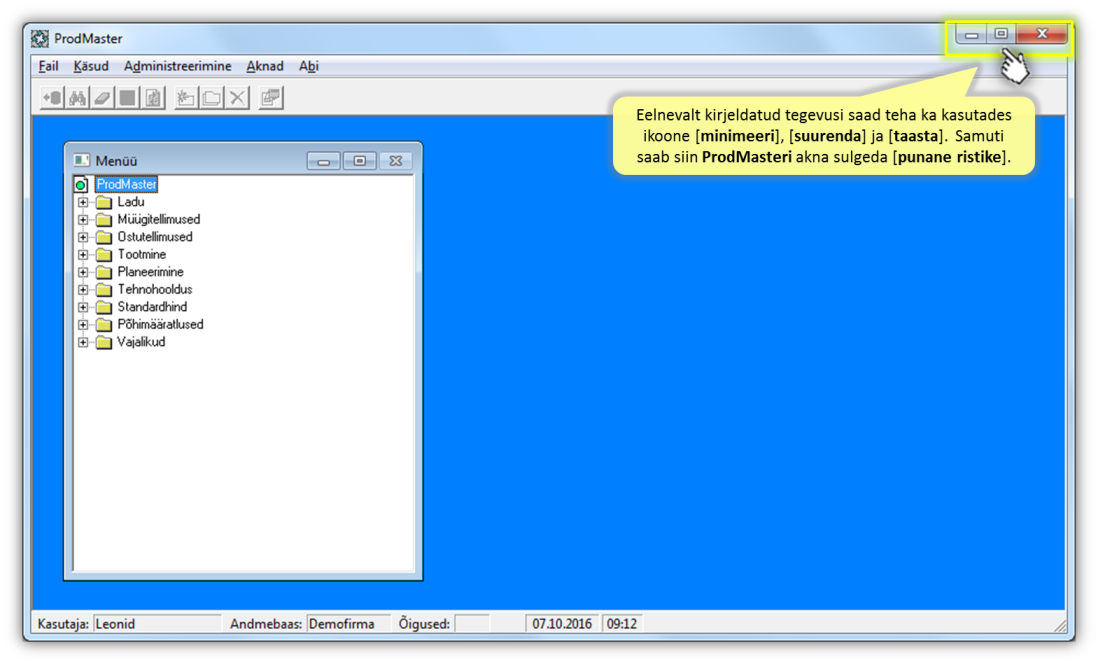Click the resize grip in the status bar corner
Screen dimensions: 1098x664
point(1060,626)
